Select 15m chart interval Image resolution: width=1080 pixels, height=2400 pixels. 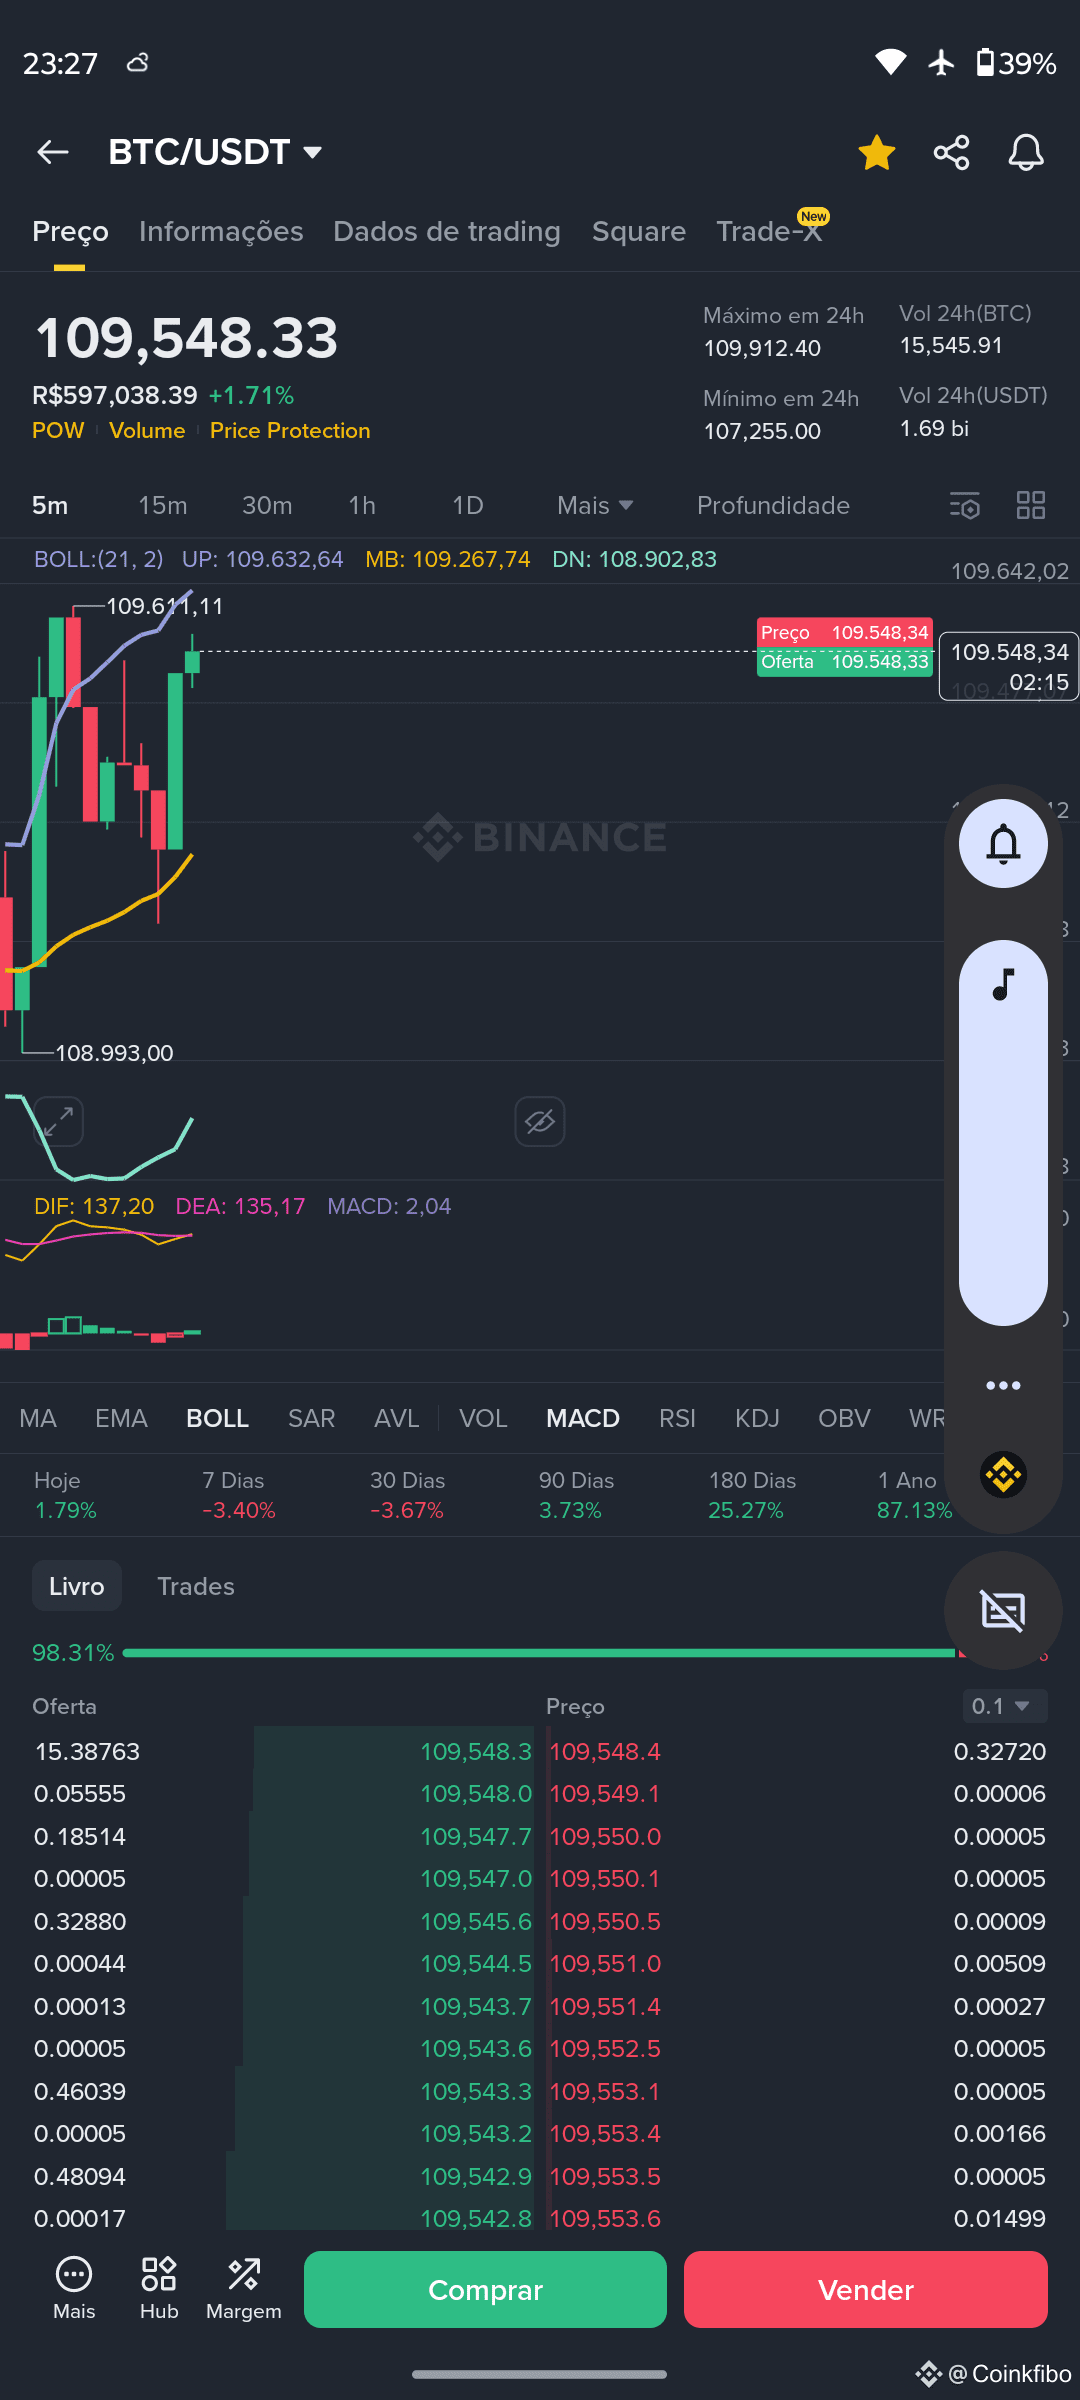(x=163, y=505)
